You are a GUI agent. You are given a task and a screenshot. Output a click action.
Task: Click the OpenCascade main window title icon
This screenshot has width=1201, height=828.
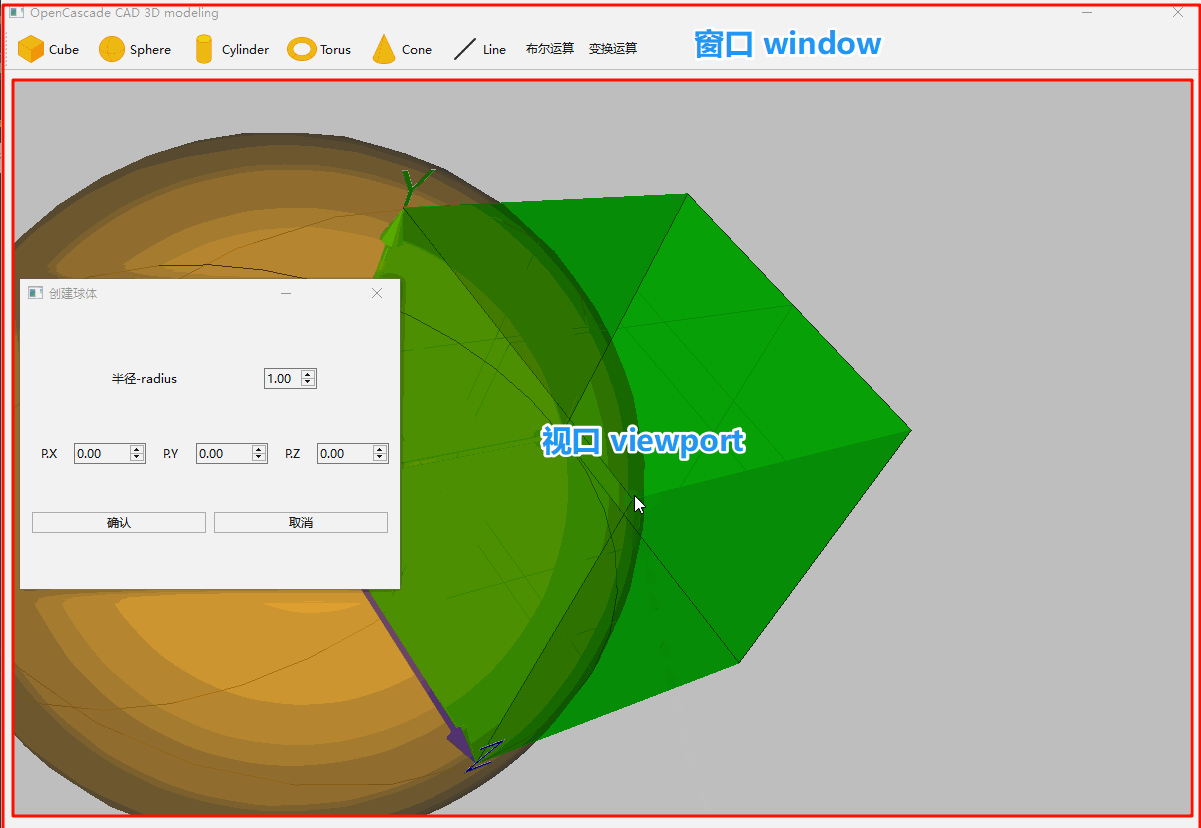coord(16,13)
